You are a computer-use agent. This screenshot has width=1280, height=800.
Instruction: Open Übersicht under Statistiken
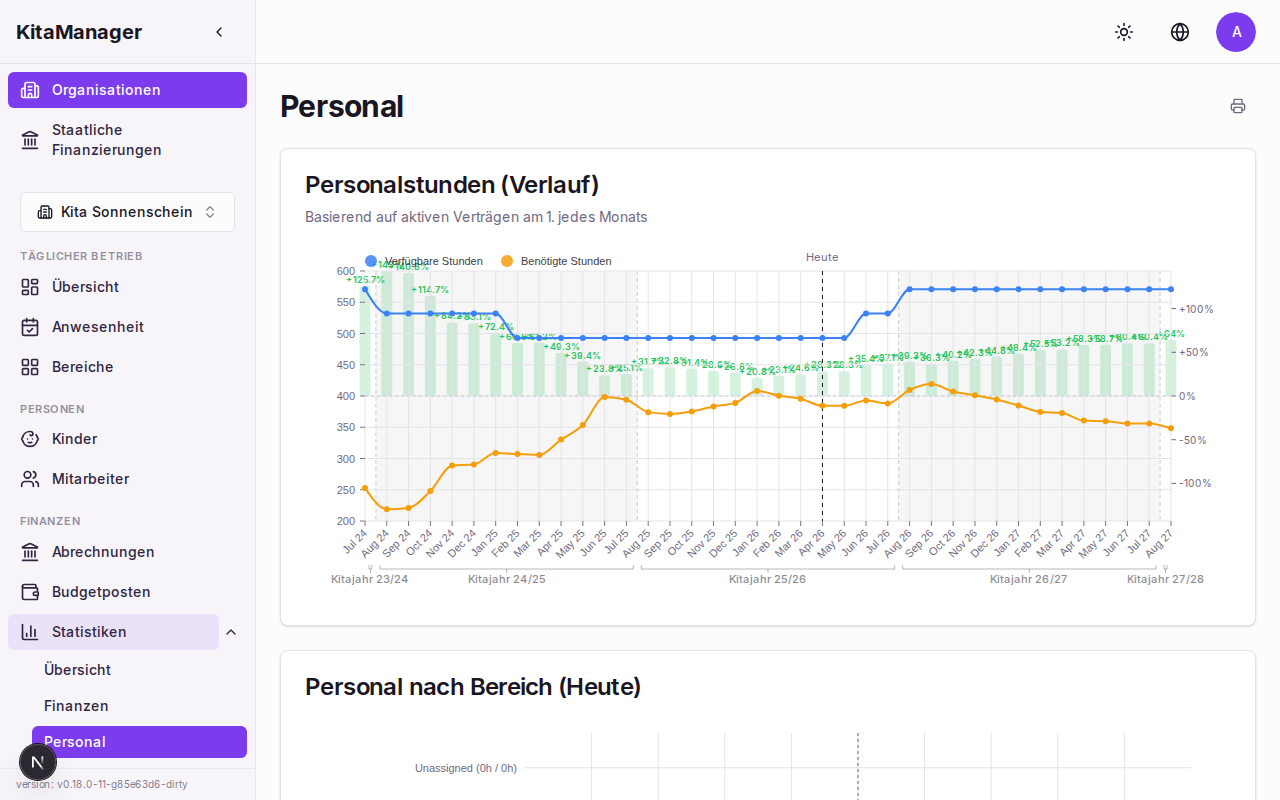pos(77,670)
